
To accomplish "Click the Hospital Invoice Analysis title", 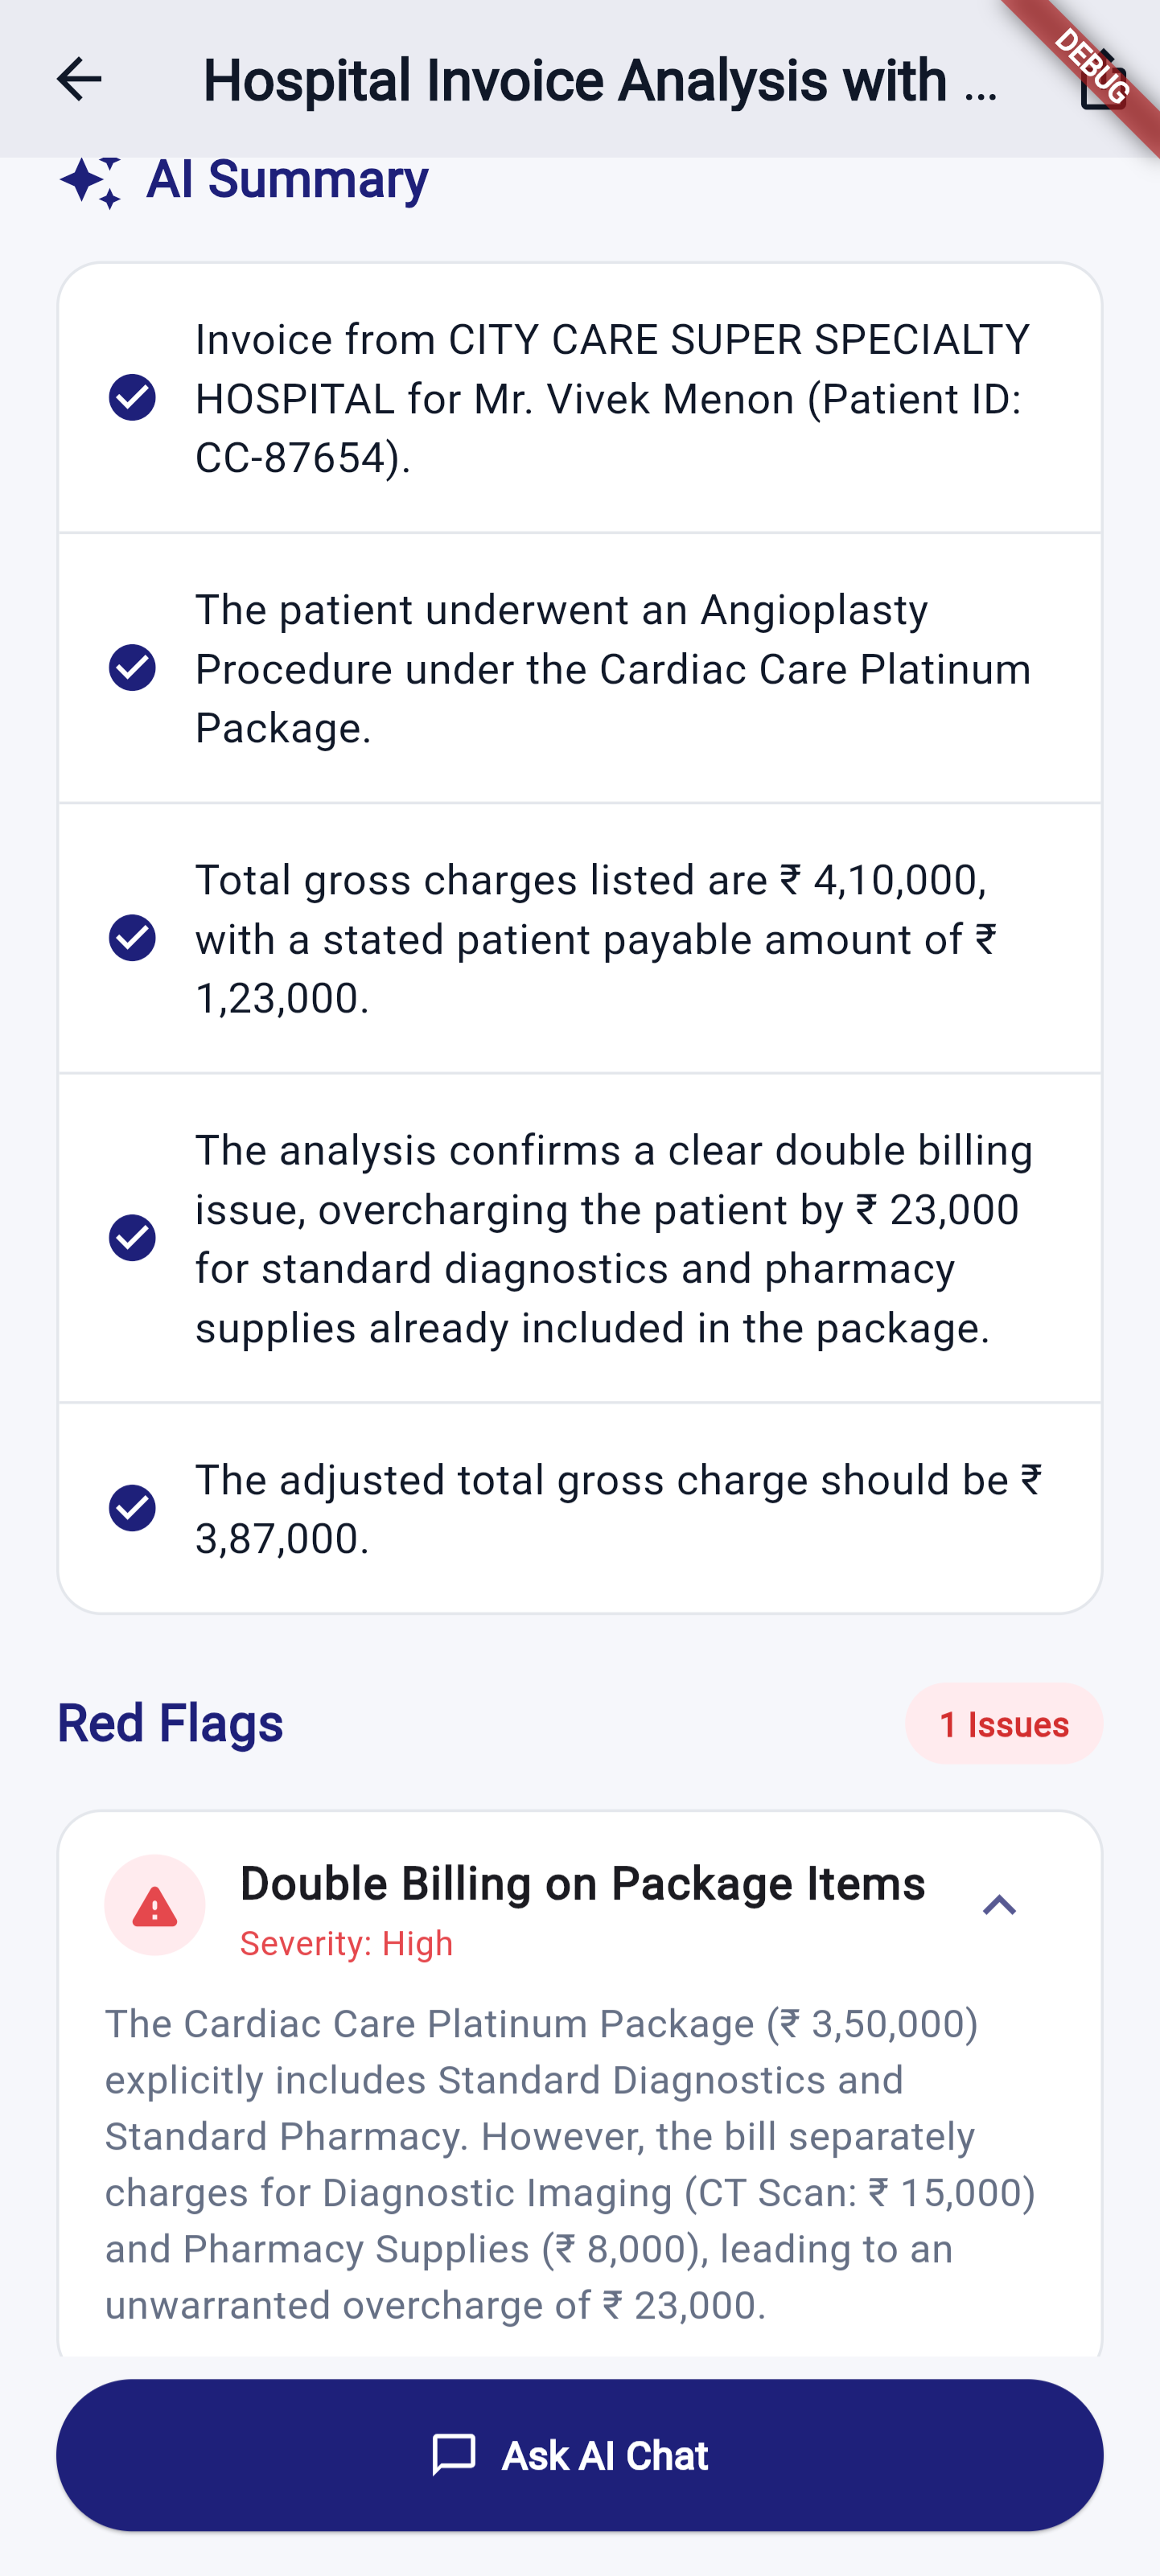I will coord(600,80).
